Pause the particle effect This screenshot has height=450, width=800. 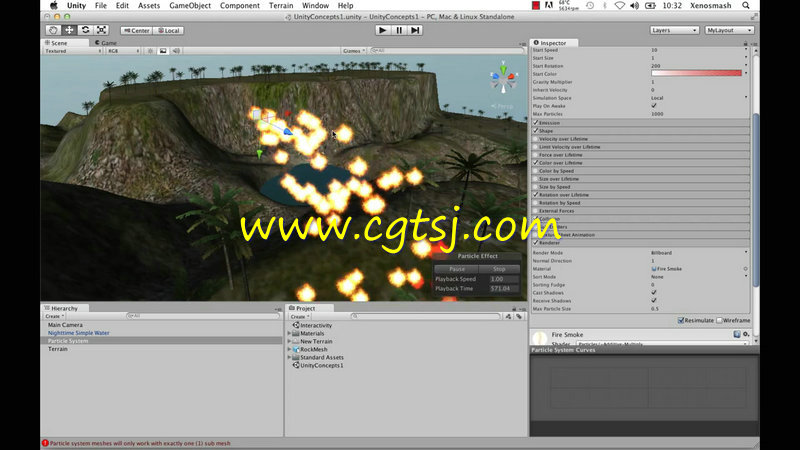pos(457,269)
